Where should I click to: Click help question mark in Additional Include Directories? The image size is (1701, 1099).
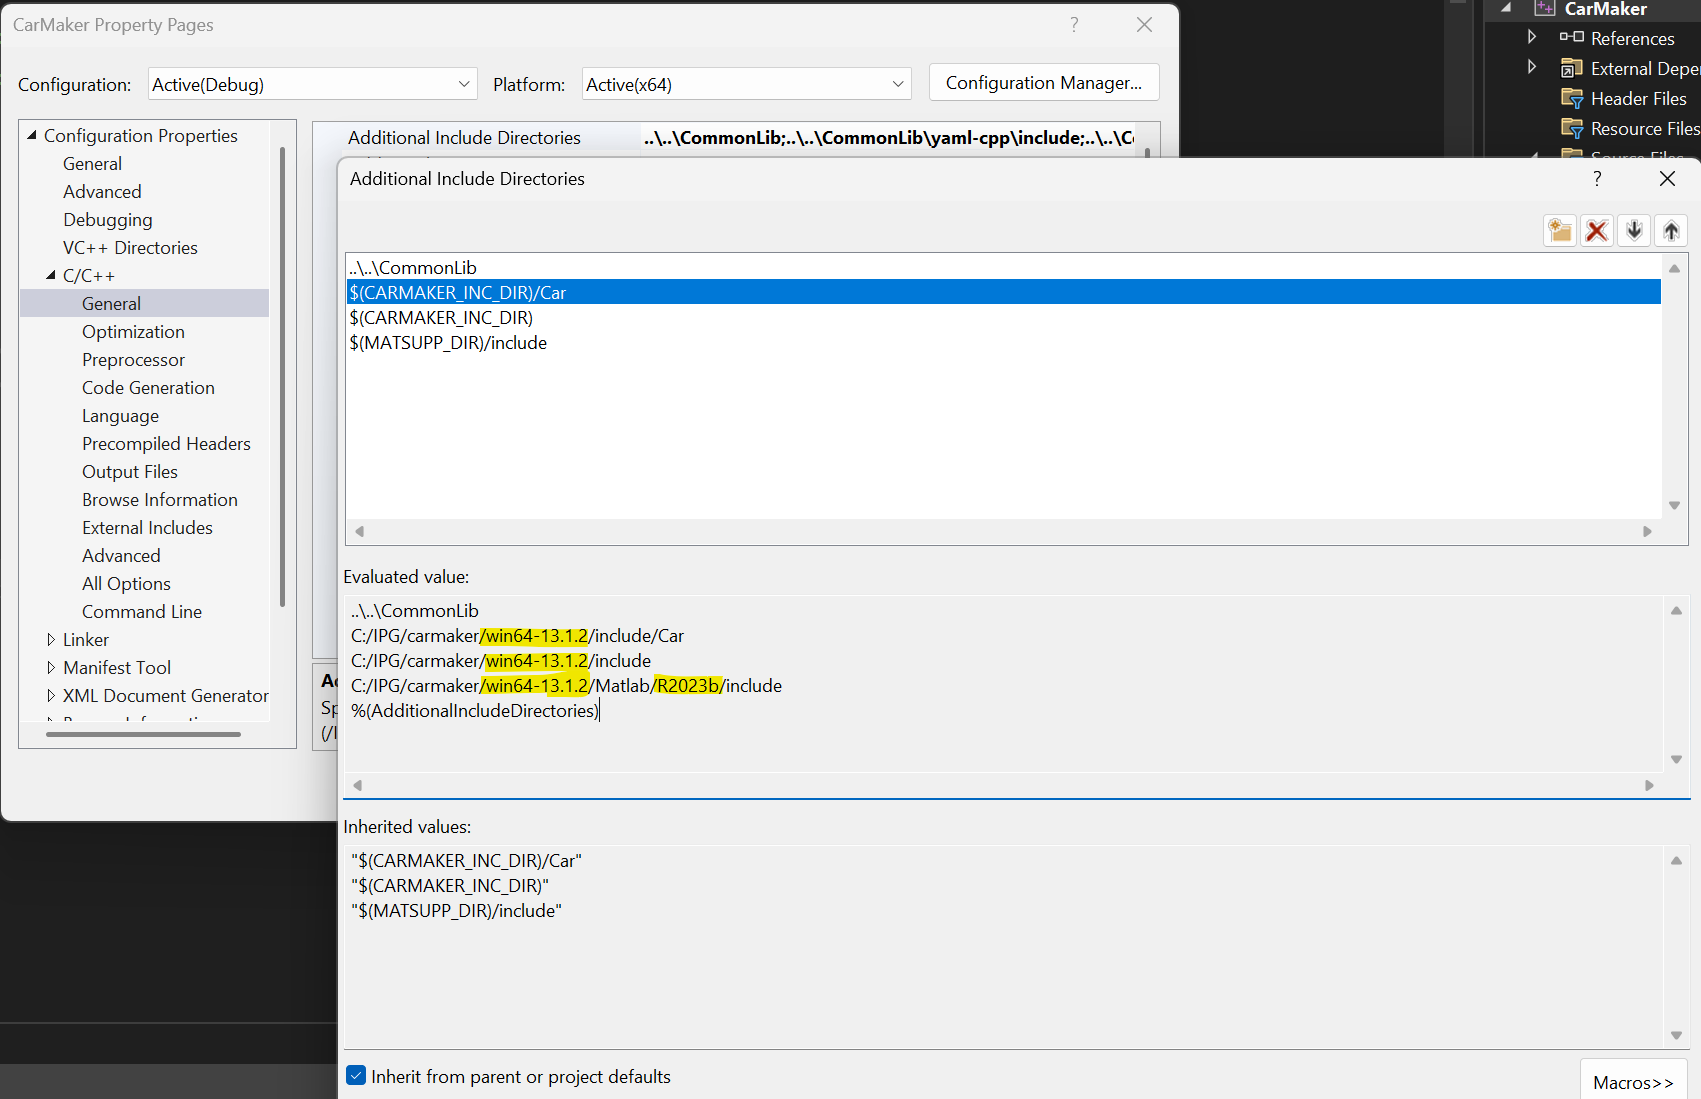point(1597,179)
